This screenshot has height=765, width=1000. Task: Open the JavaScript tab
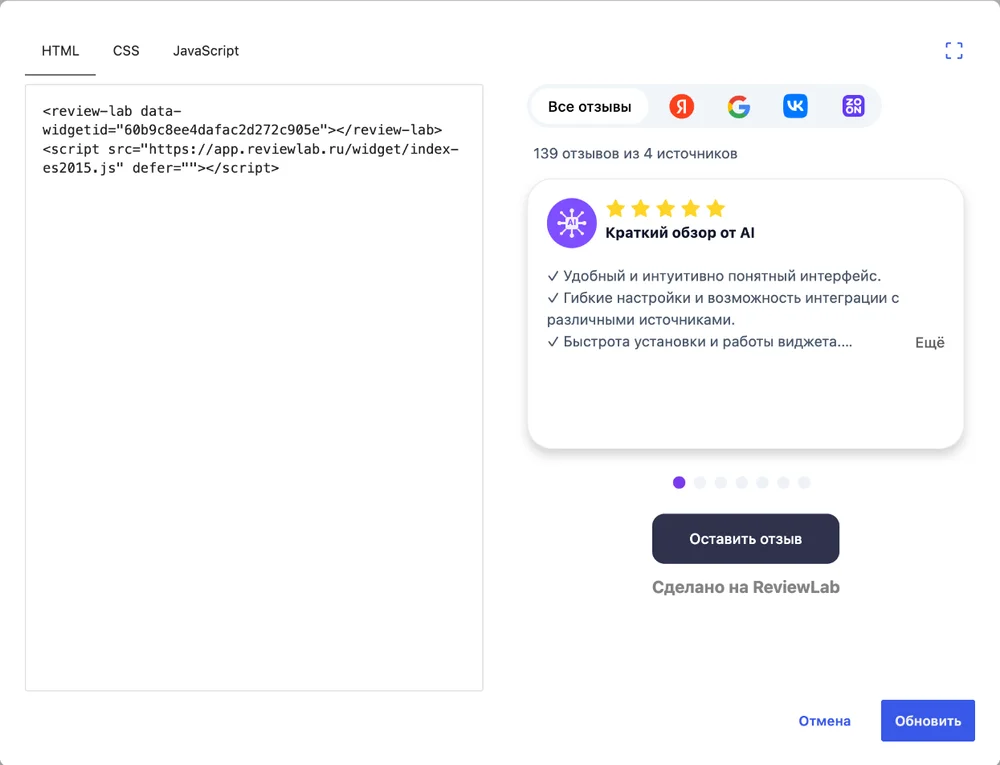coord(205,51)
